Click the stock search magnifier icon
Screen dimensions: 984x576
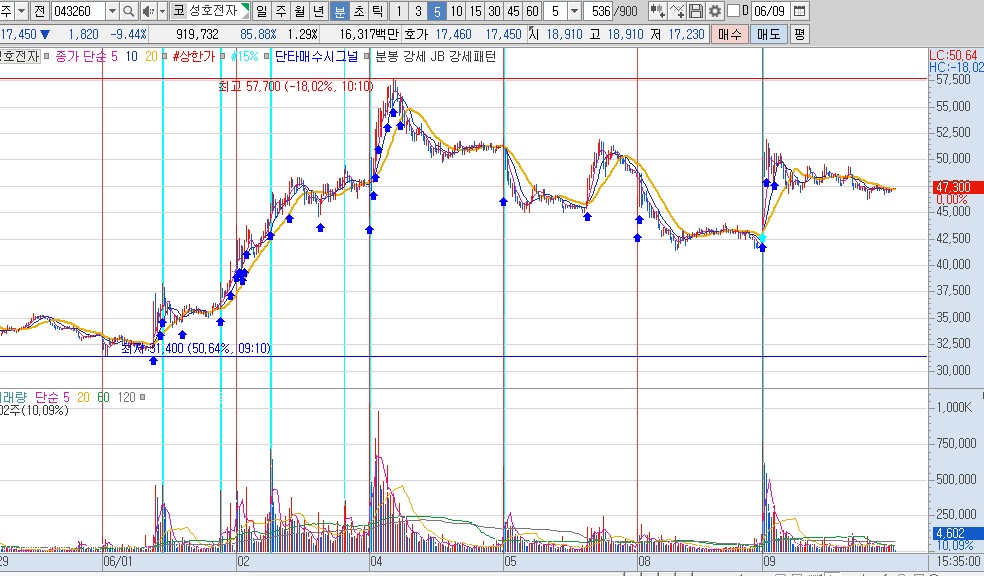click(128, 11)
